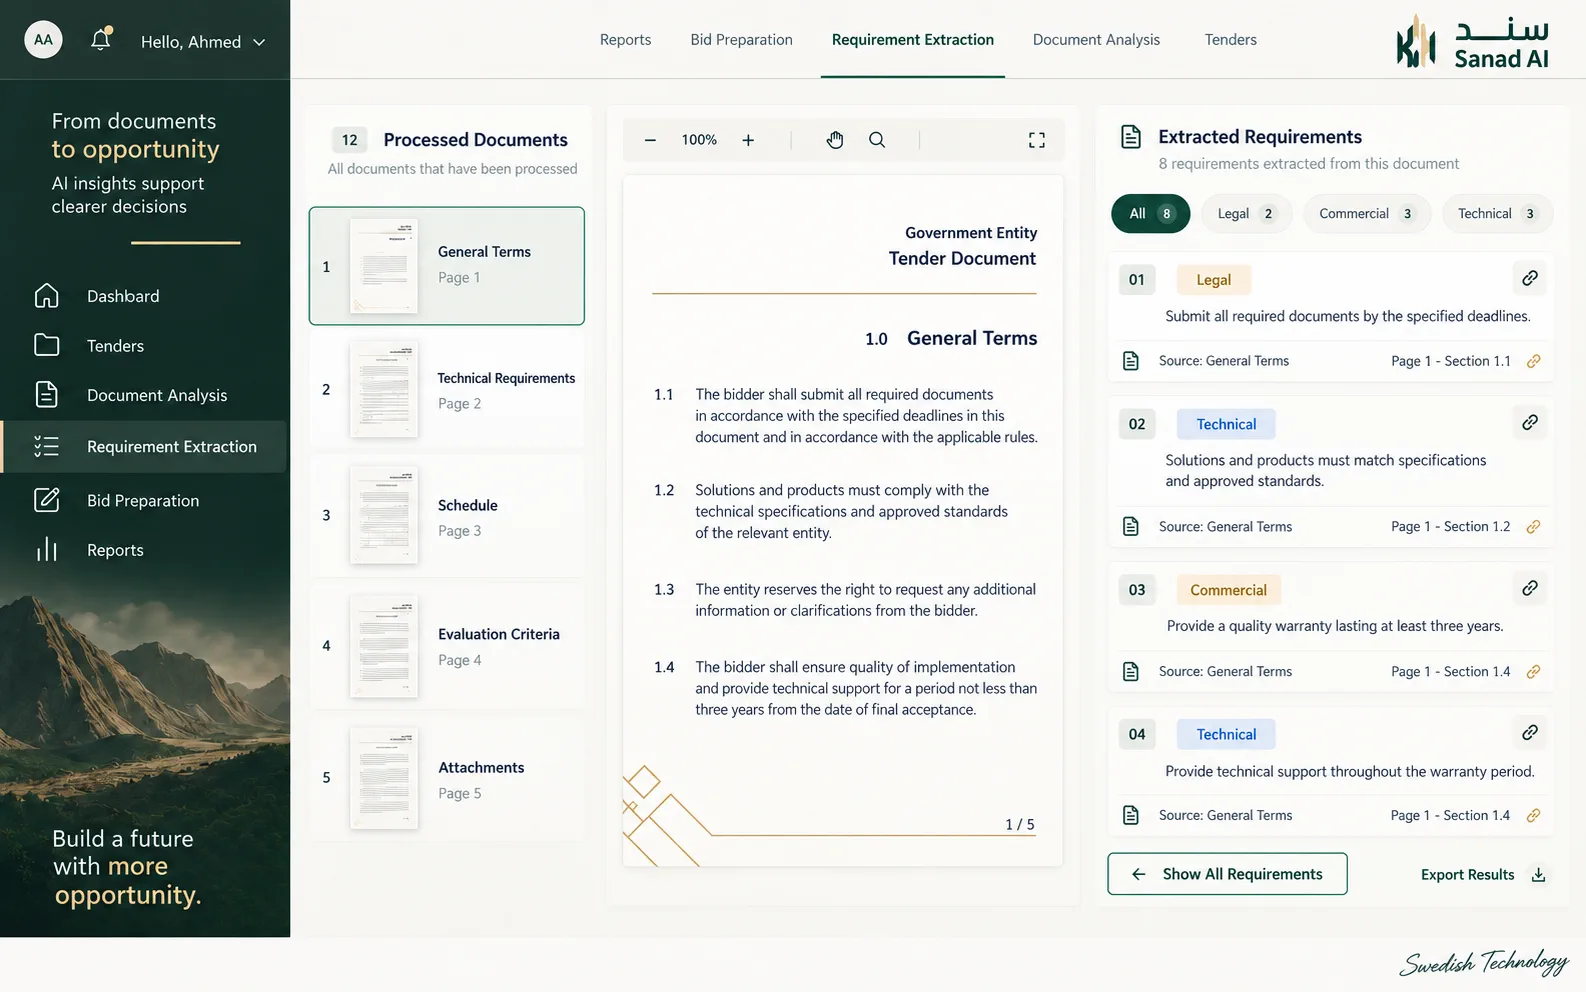Click the Tenders folder icon in sidebar
The width and height of the screenshot is (1586, 992).
tap(47, 345)
